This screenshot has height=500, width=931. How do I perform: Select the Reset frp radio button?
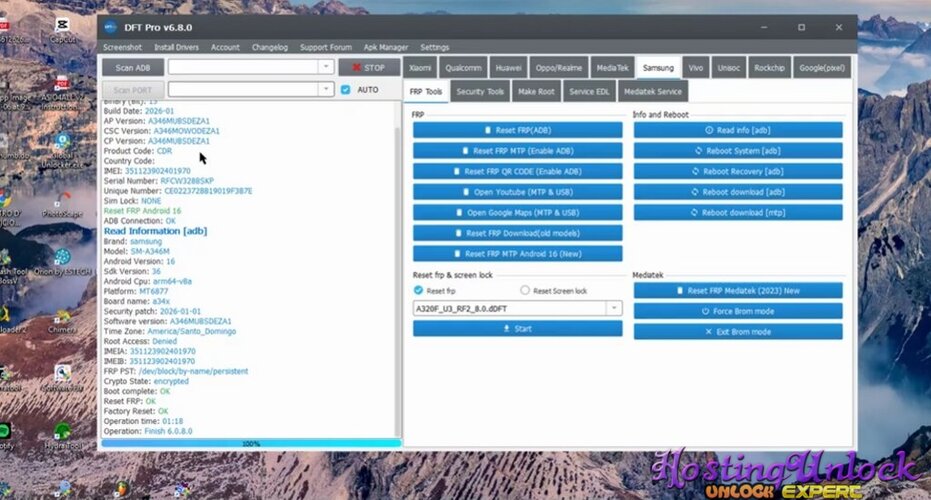[419, 291]
